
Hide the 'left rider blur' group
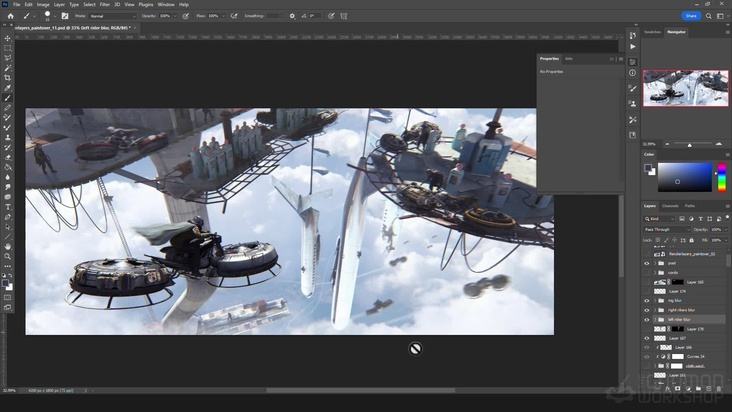pyautogui.click(x=647, y=320)
